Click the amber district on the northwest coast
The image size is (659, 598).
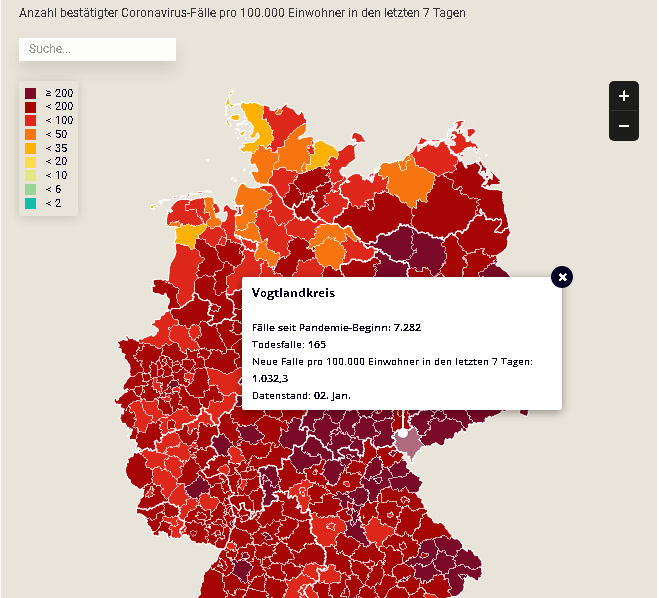(x=187, y=235)
